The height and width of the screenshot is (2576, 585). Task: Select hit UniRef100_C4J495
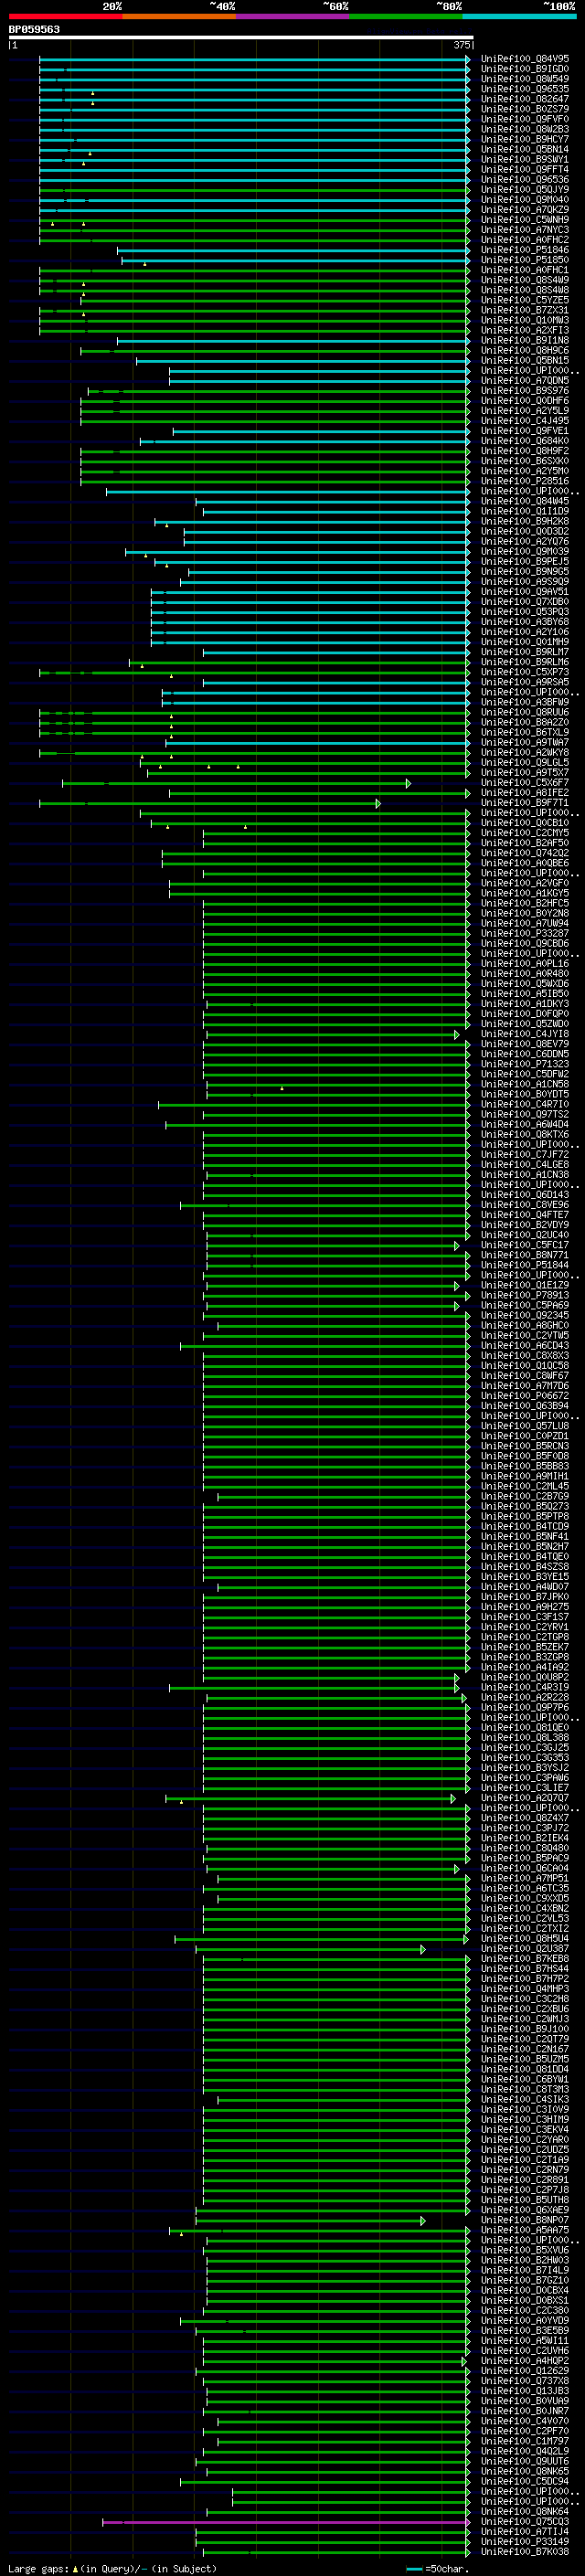click(525, 421)
